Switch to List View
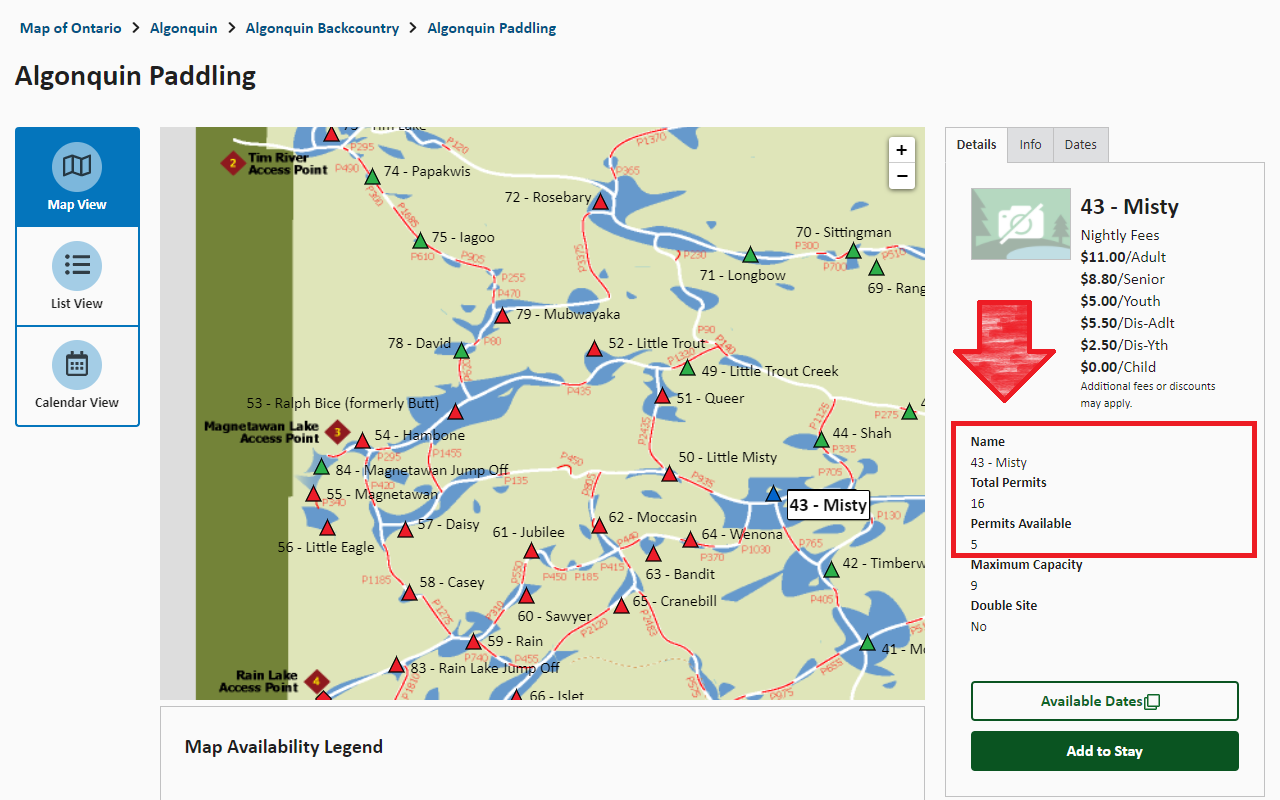 pyautogui.click(x=77, y=276)
